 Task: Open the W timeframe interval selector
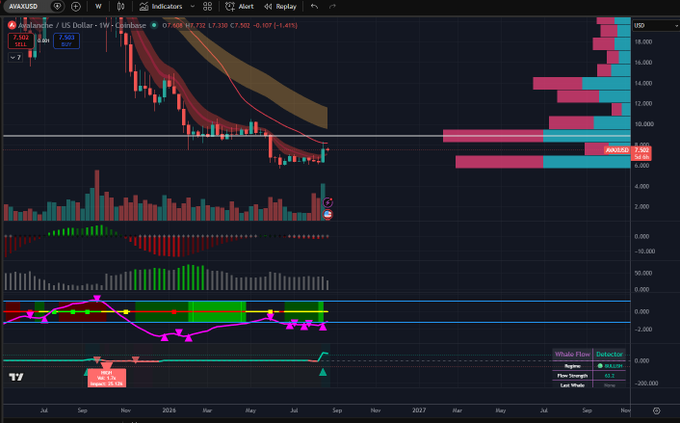coord(98,7)
